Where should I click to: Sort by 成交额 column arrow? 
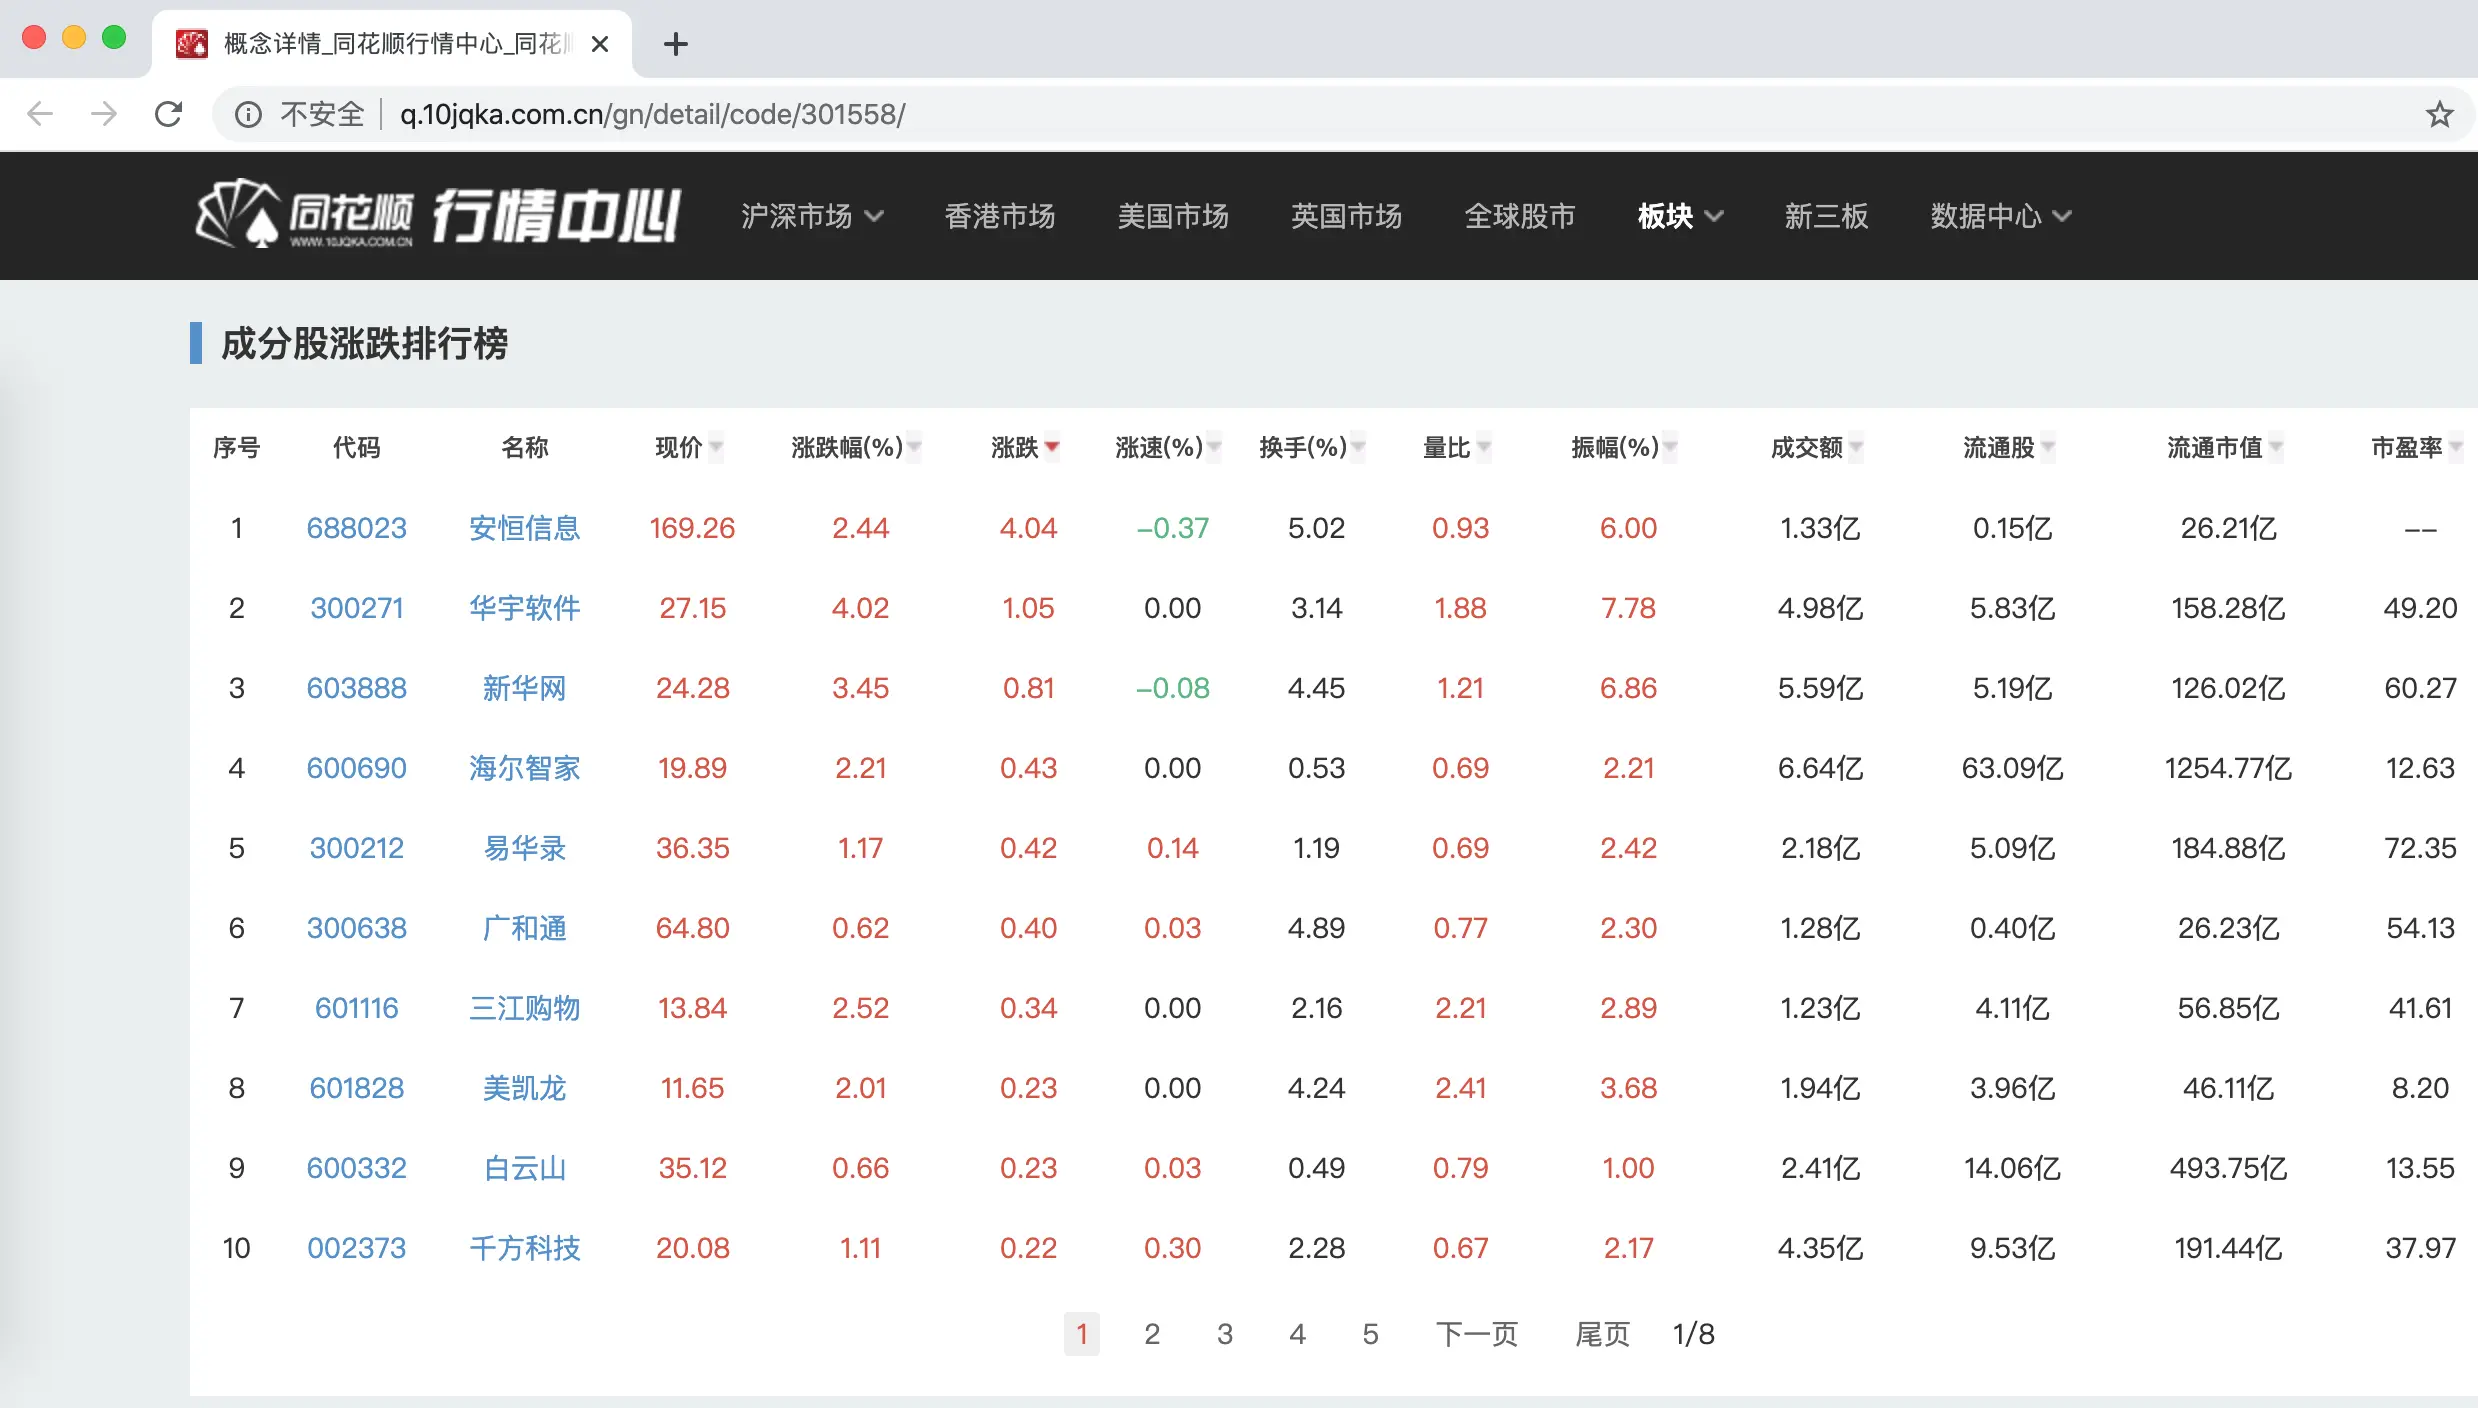point(1858,447)
